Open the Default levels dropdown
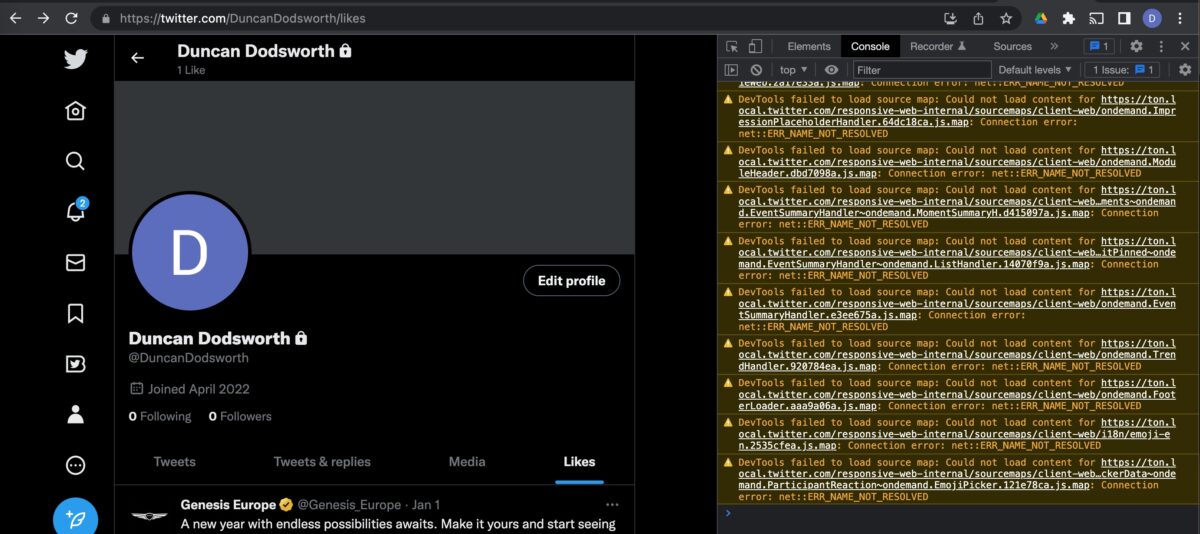 click(1035, 70)
